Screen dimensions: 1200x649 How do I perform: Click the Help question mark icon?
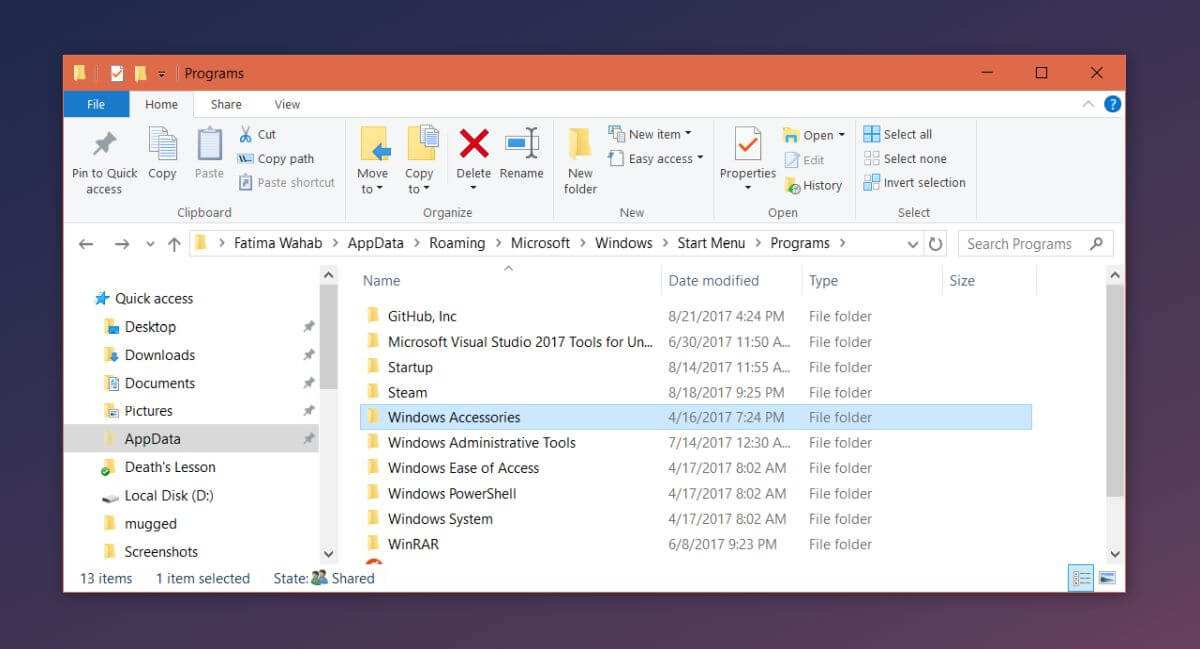(1112, 104)
